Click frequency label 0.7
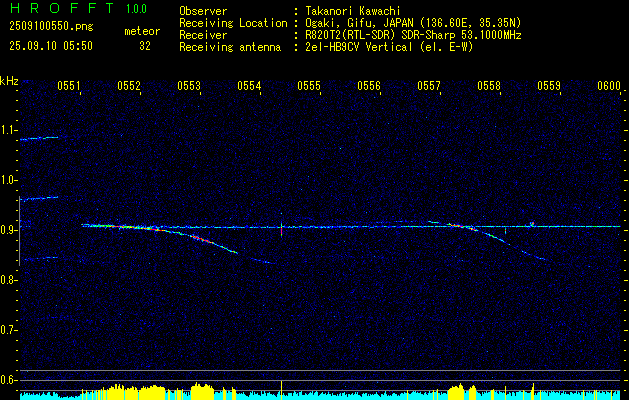 (x=9, y=330)
